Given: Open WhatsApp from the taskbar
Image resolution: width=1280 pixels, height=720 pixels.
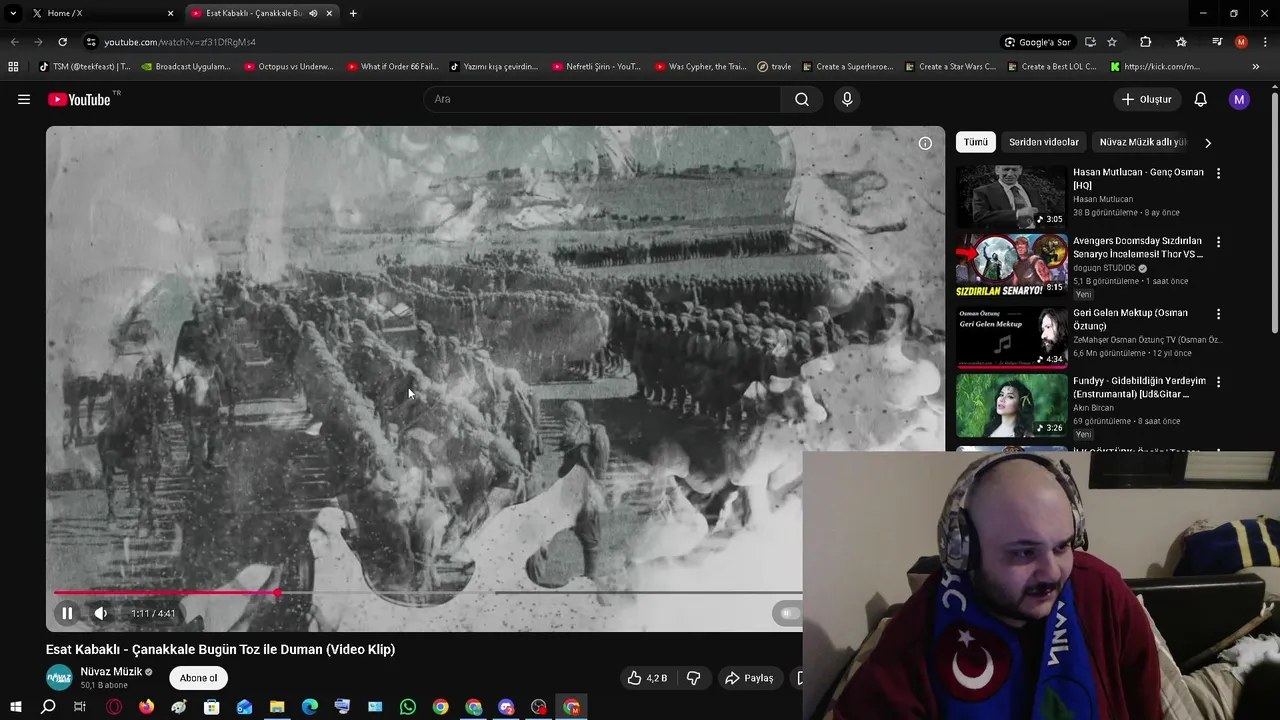Looking at the screenshot, I should pos(408,707).
